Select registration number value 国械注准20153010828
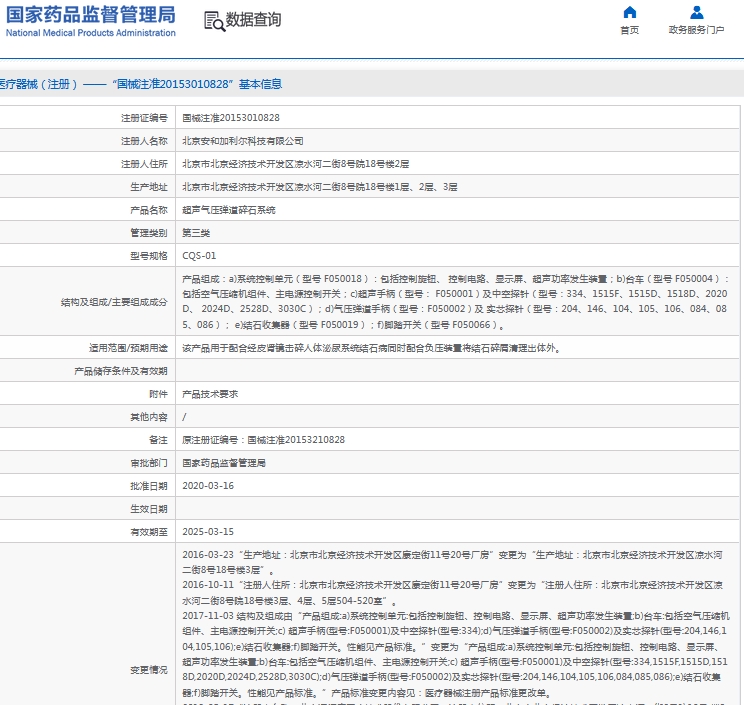The image size is (744, 705). tap(231, 118)
